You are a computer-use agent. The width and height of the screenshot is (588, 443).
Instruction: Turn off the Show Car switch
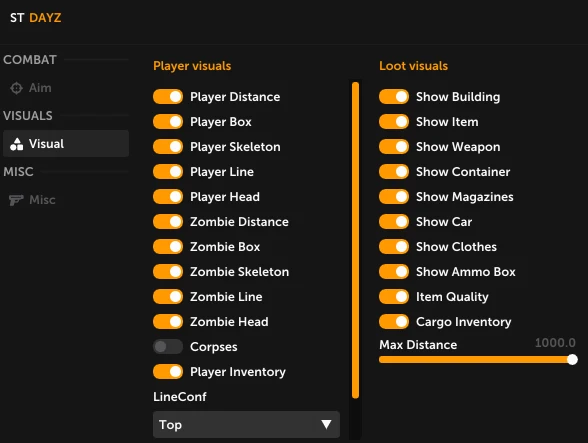coord(394,222)
